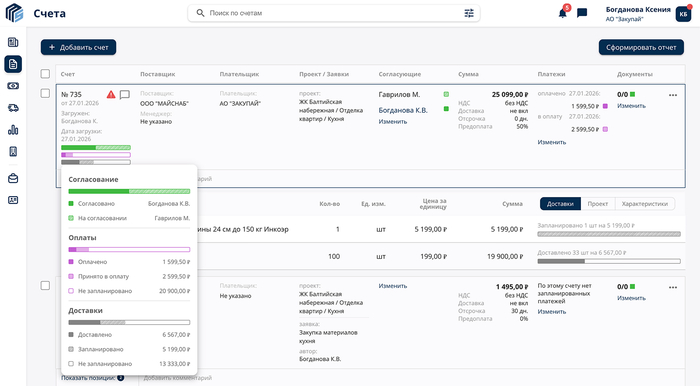Click the Показать позиции expander
700x386 pixels.
(x=92, y=378)
